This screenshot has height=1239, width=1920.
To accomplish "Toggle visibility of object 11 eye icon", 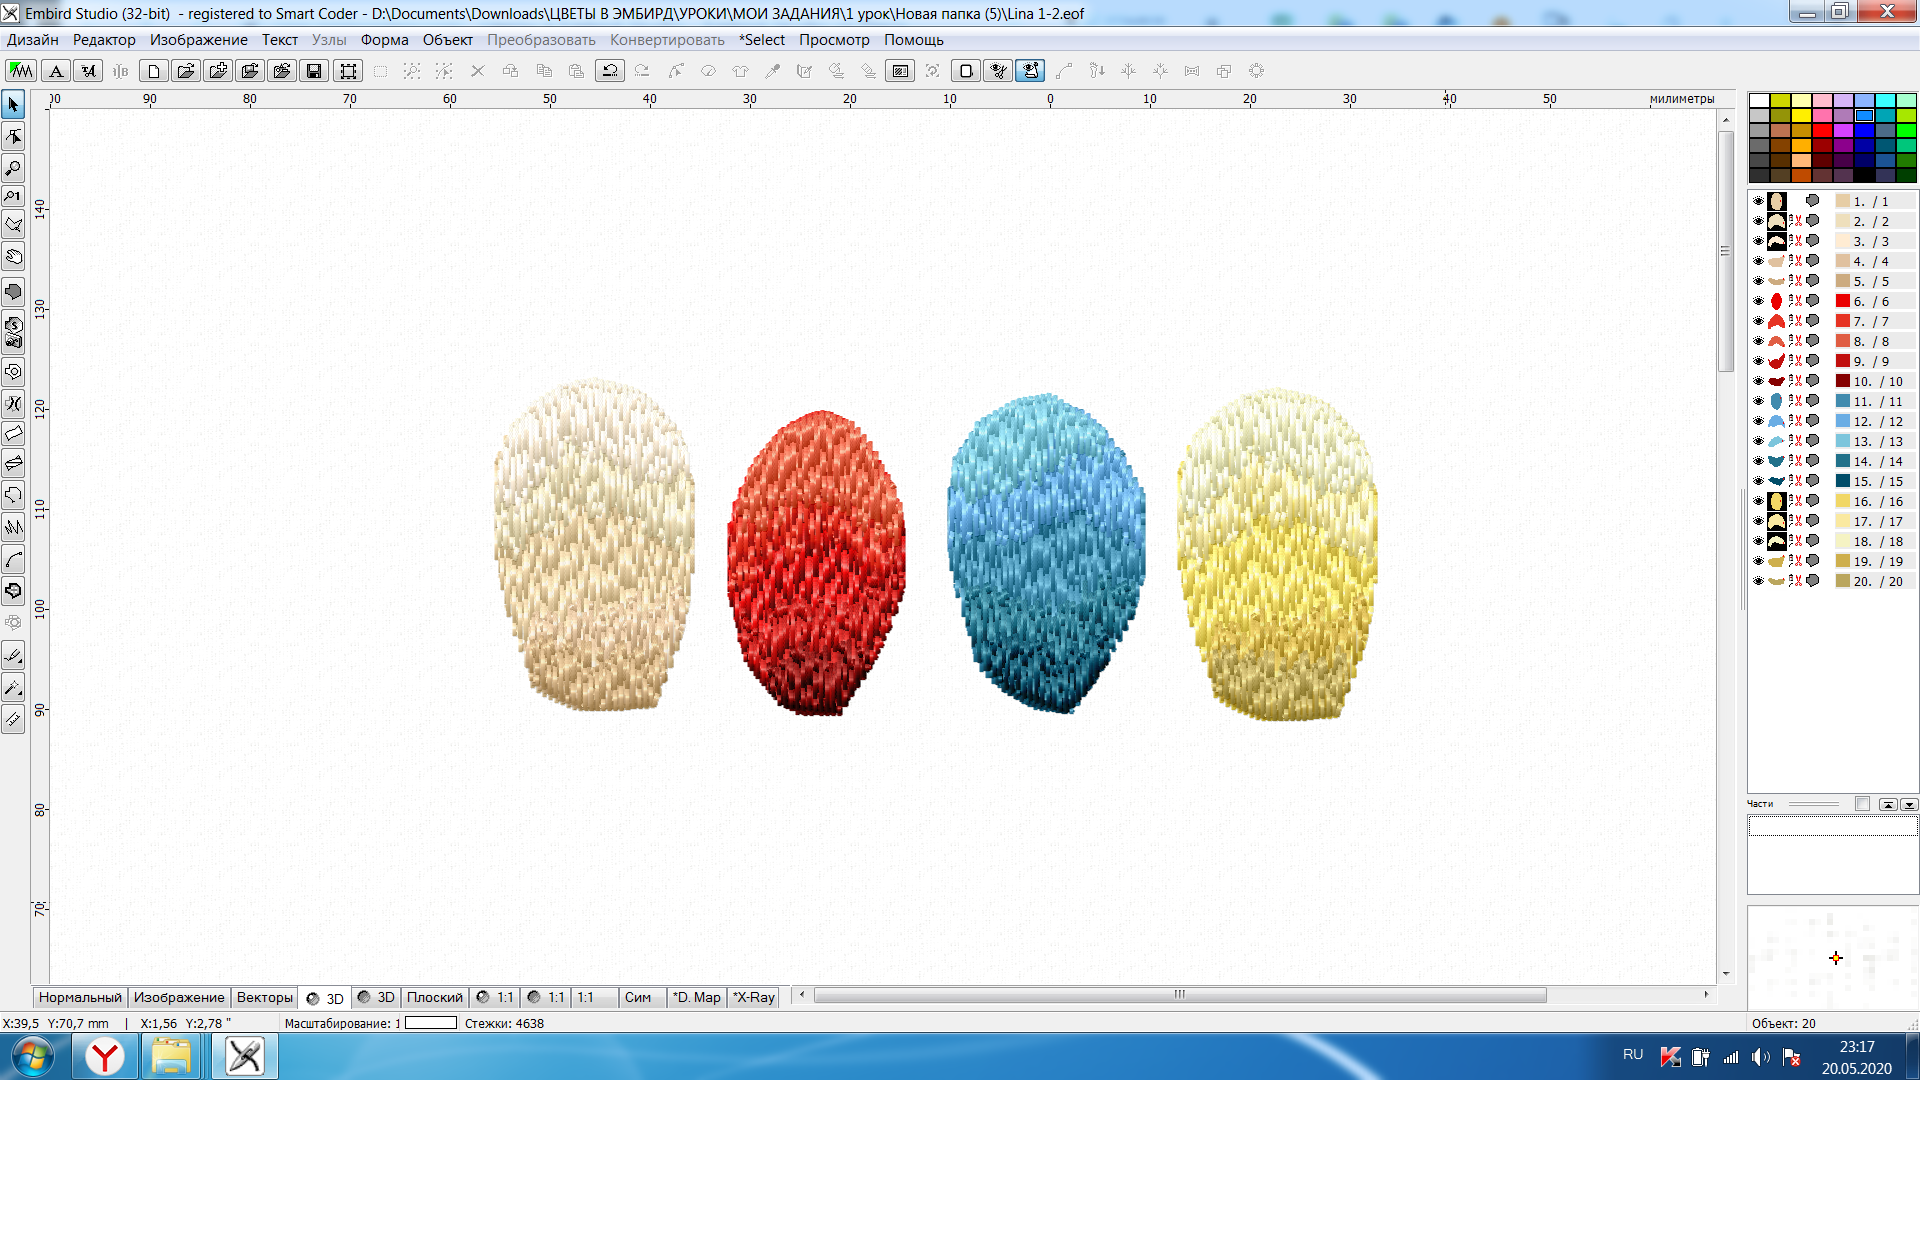I will pos(1758,401).
